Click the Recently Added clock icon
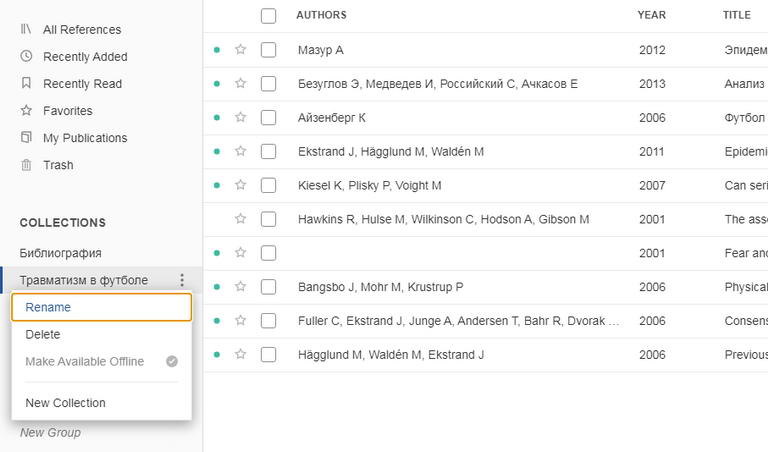Screen dimensions: 768x452 tap(26, 56)
